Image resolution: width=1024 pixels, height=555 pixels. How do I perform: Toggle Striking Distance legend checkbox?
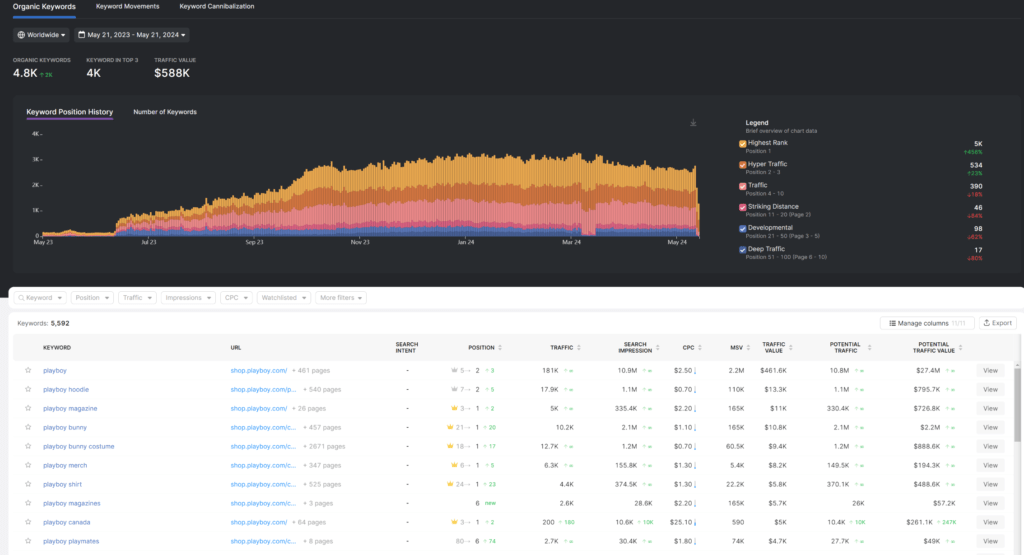click(x=743, y=208)
